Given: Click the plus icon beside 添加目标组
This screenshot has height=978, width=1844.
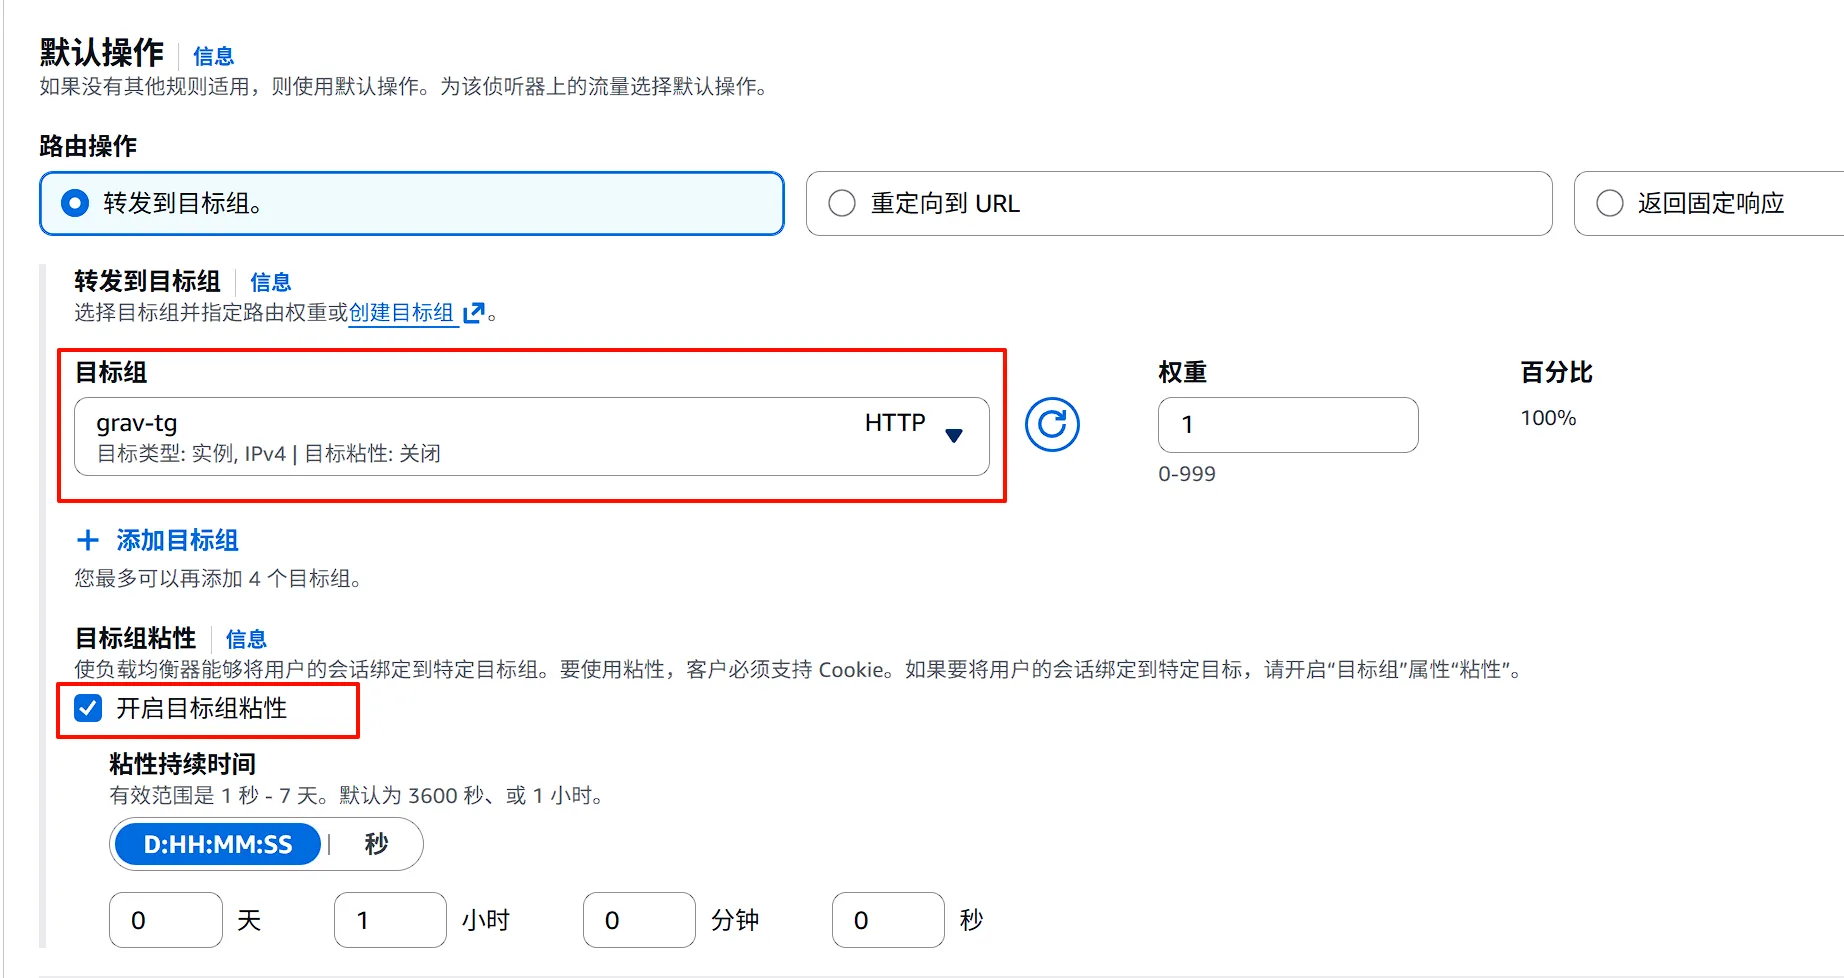Looking at the screenshot, I should pos(88,540).
